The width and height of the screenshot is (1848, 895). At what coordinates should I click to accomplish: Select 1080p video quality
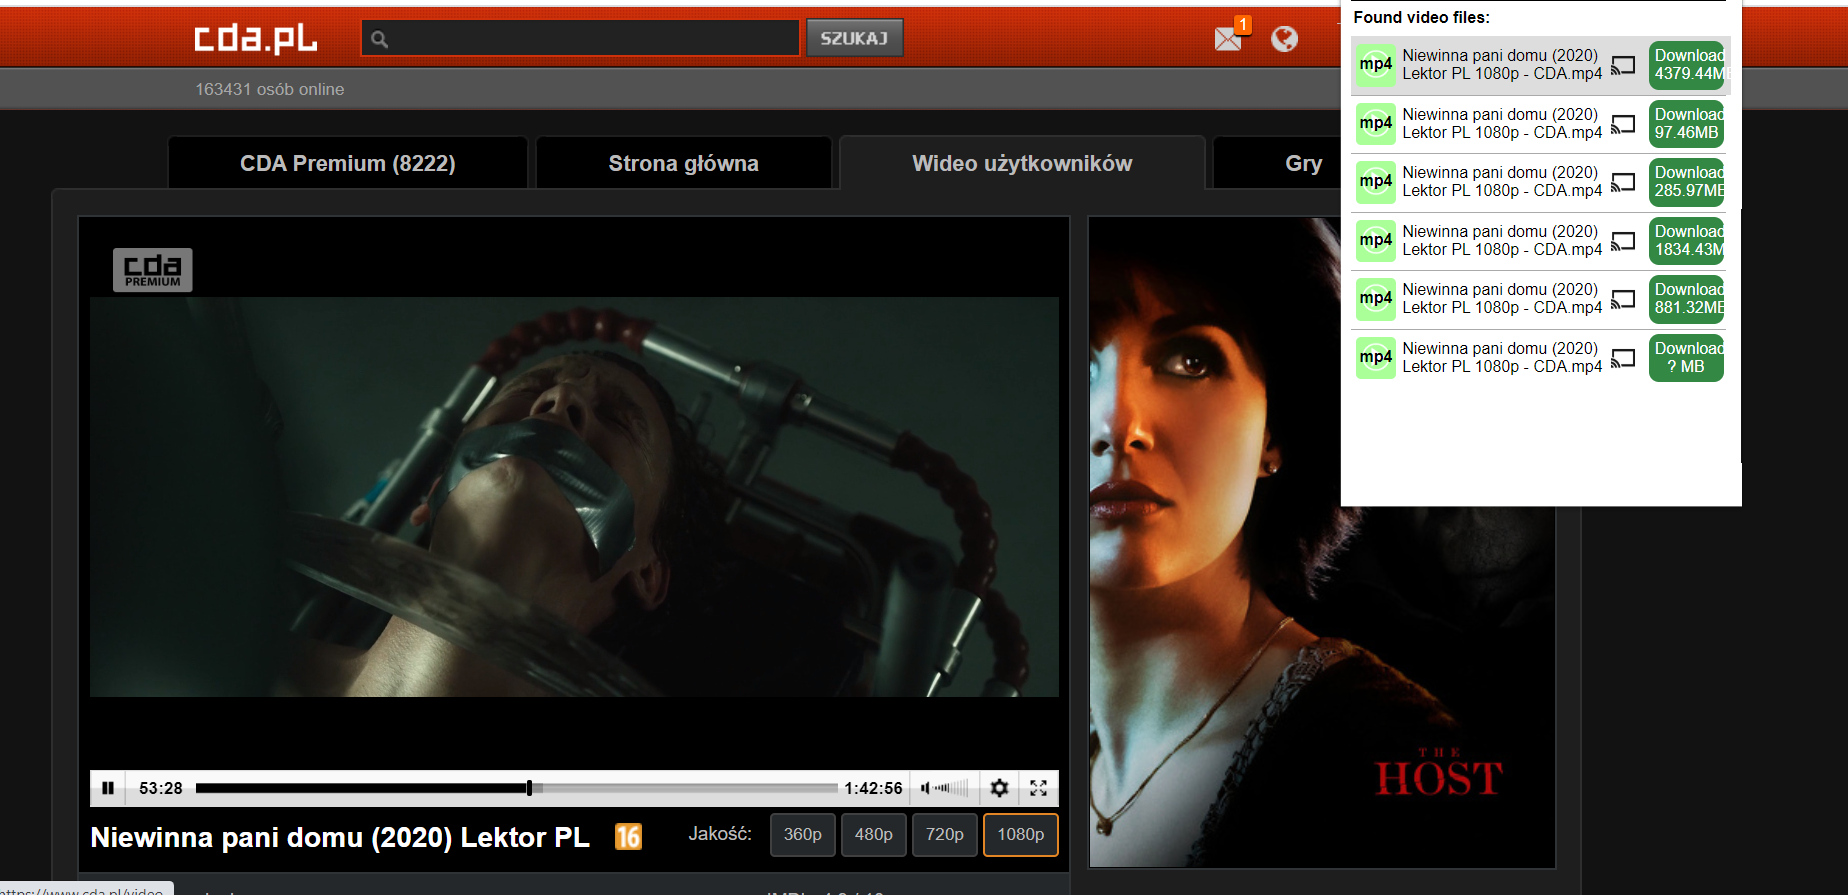coord(1021,834)
